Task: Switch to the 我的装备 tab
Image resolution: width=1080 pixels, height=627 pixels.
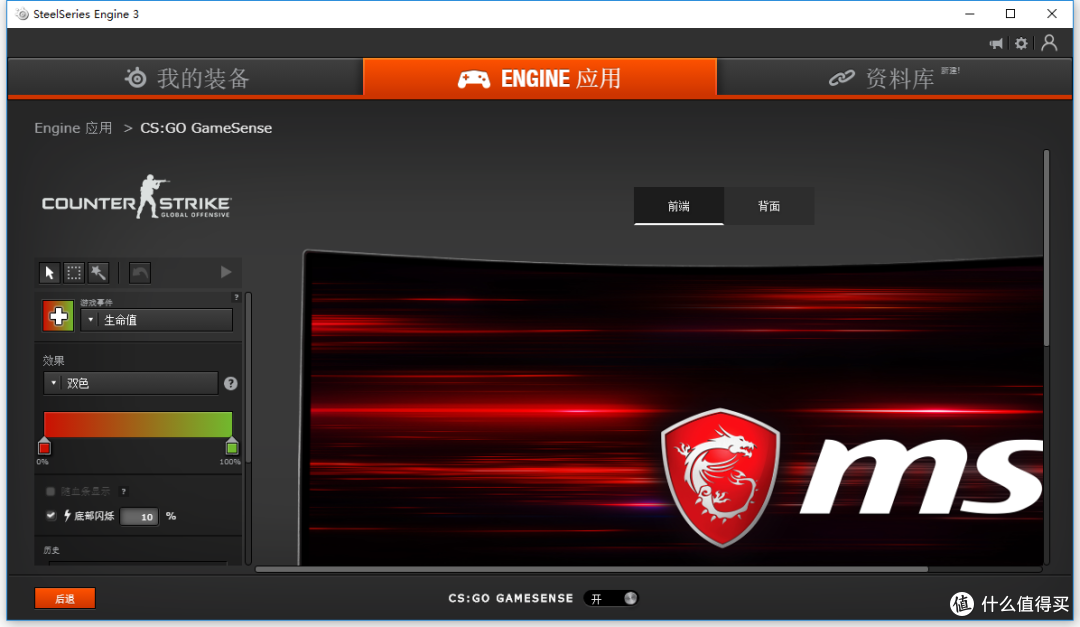Action: click(x=186, y=78)
